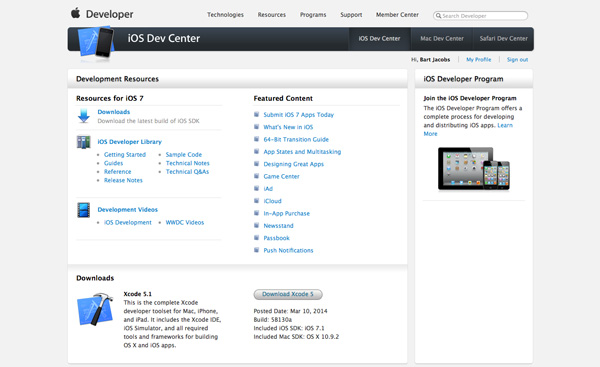
Task: Open the Sample Code link
Action: click(x=184, y=155)
